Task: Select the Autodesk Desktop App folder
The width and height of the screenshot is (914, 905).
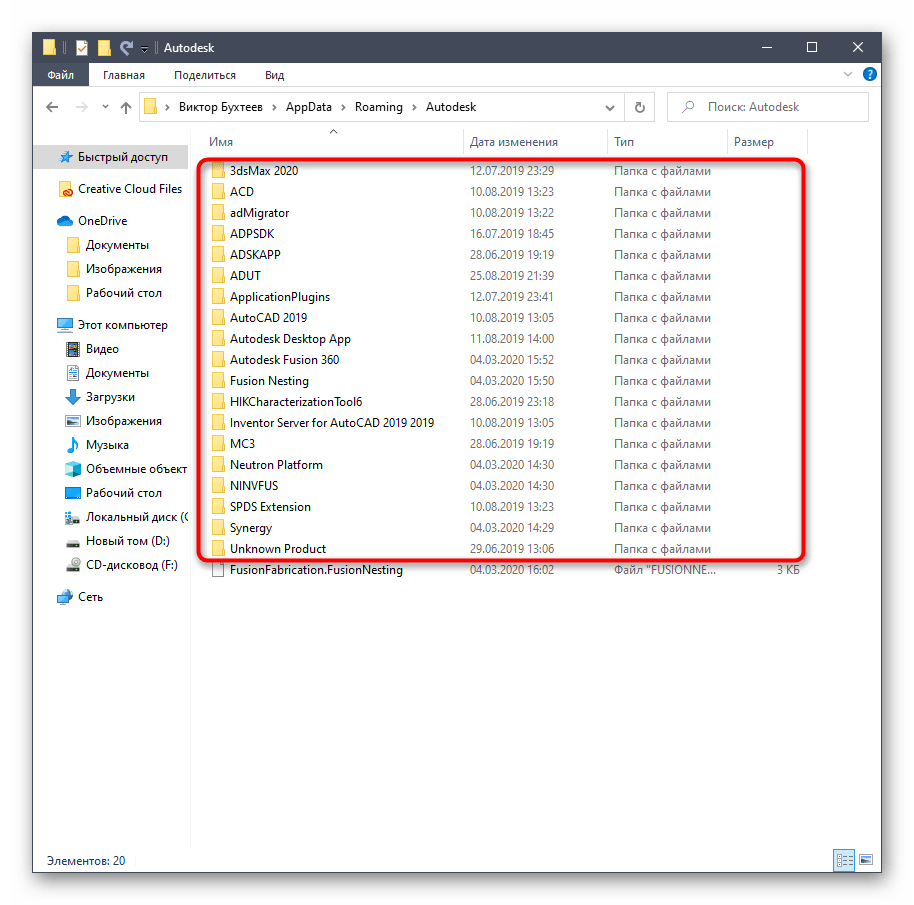Action: 290,339
